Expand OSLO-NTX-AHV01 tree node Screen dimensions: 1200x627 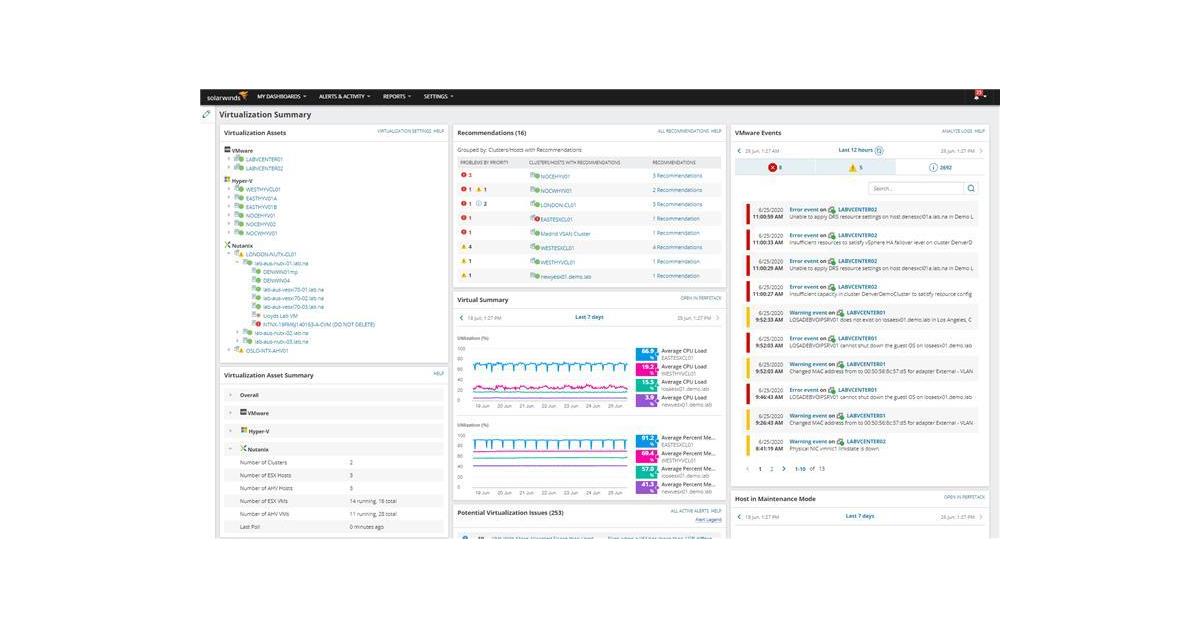click(229, 350)
